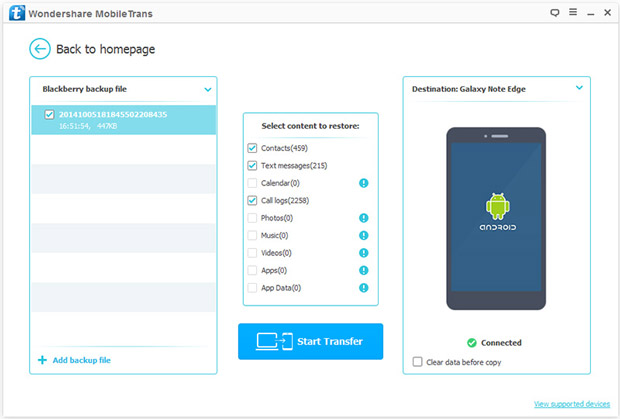
Task: Click the back arrow circle icon
Action: [40, 49]
